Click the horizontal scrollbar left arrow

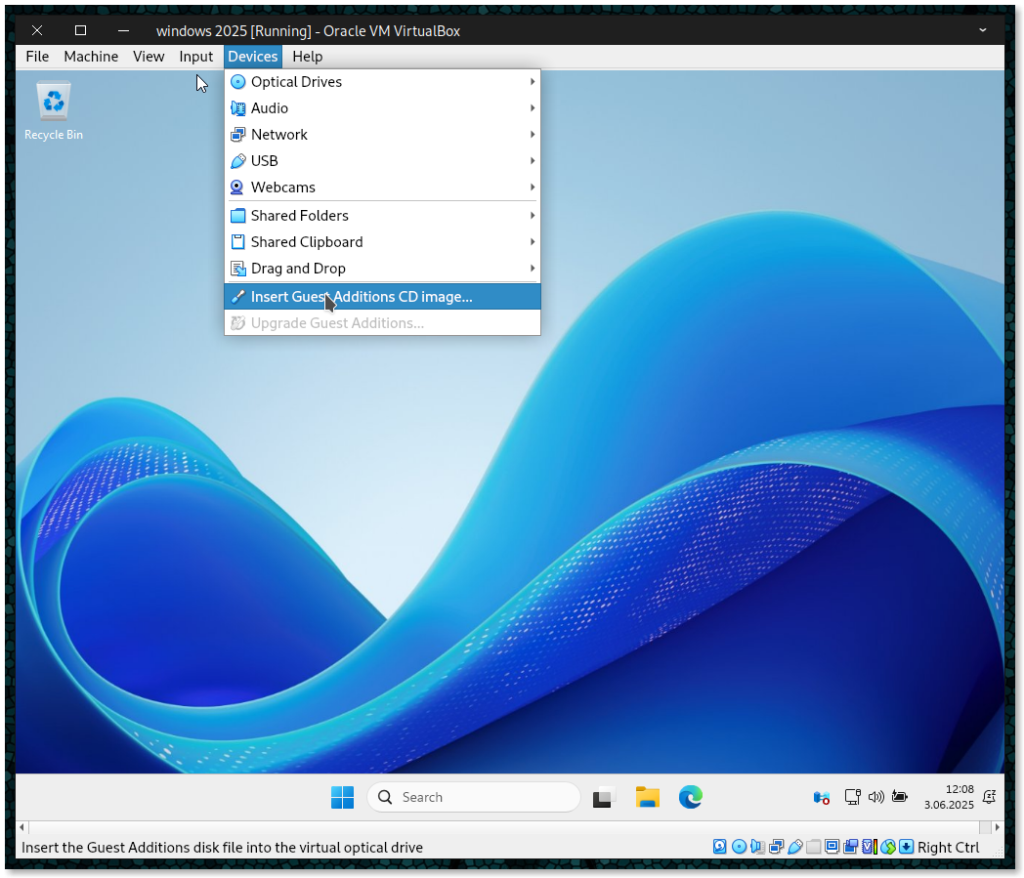(22, 827)
